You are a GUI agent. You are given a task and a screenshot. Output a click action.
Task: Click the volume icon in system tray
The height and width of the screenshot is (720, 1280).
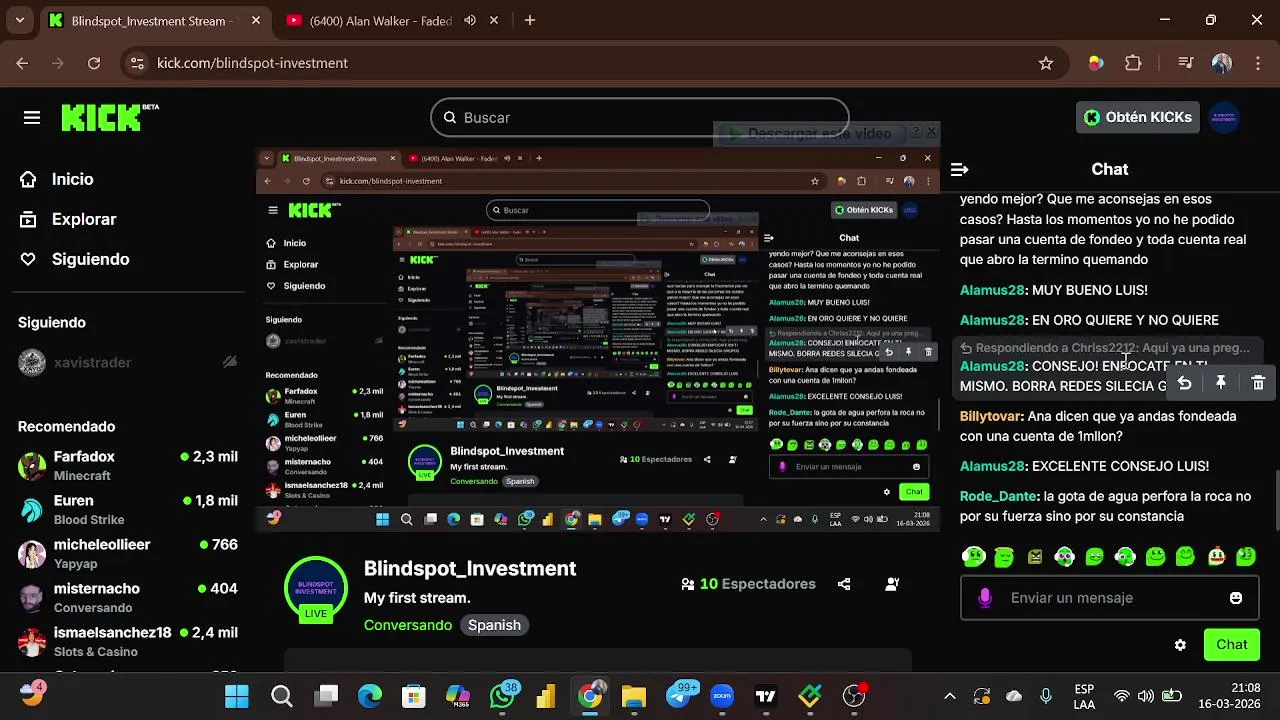click(x=1146, y=696)
